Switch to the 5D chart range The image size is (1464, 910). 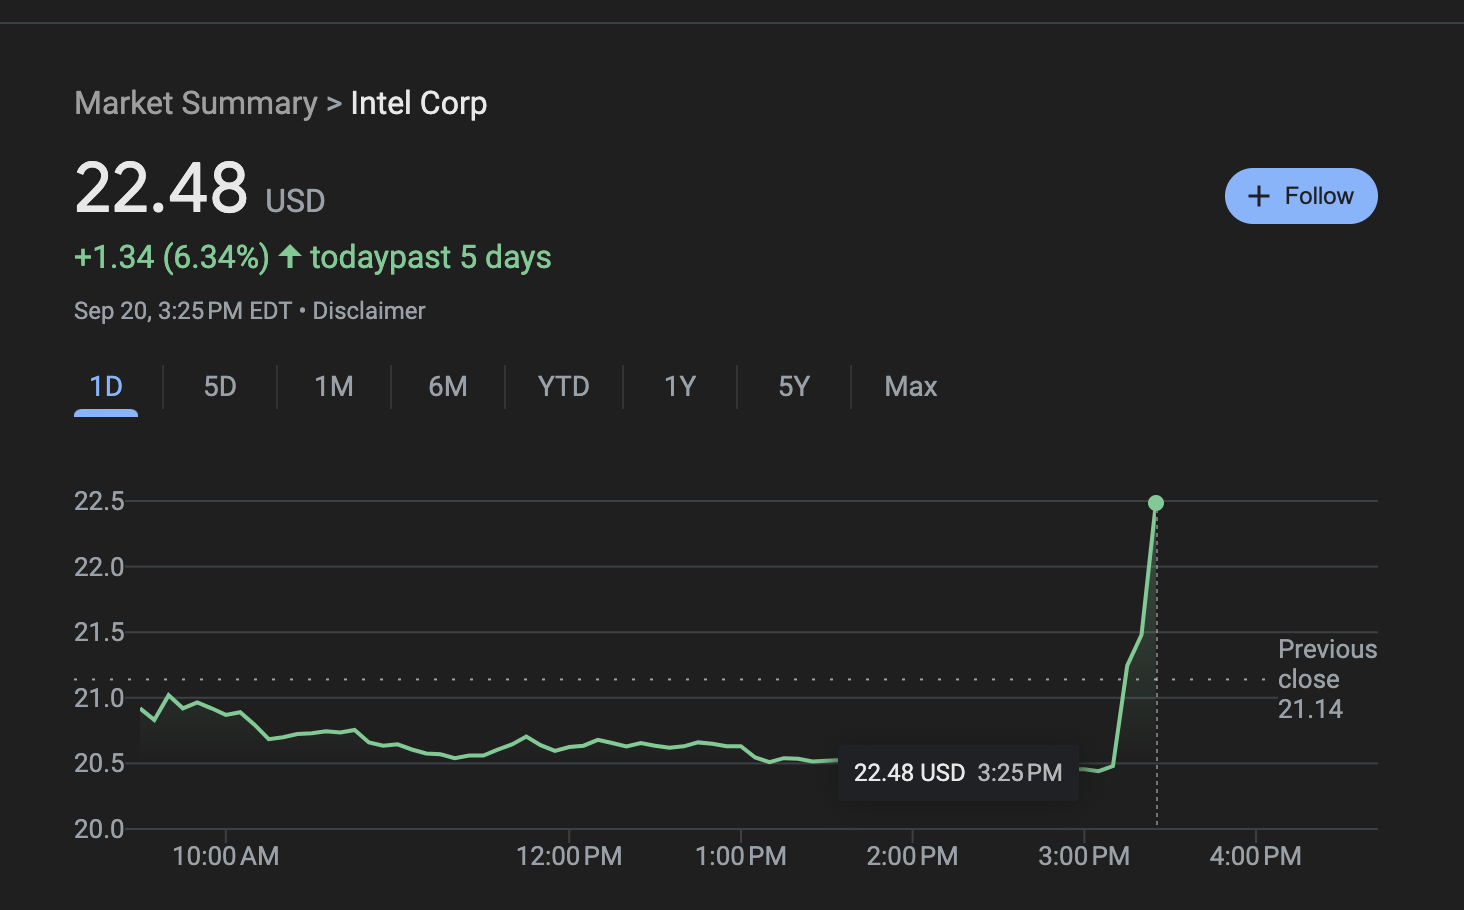click(220, 387)
